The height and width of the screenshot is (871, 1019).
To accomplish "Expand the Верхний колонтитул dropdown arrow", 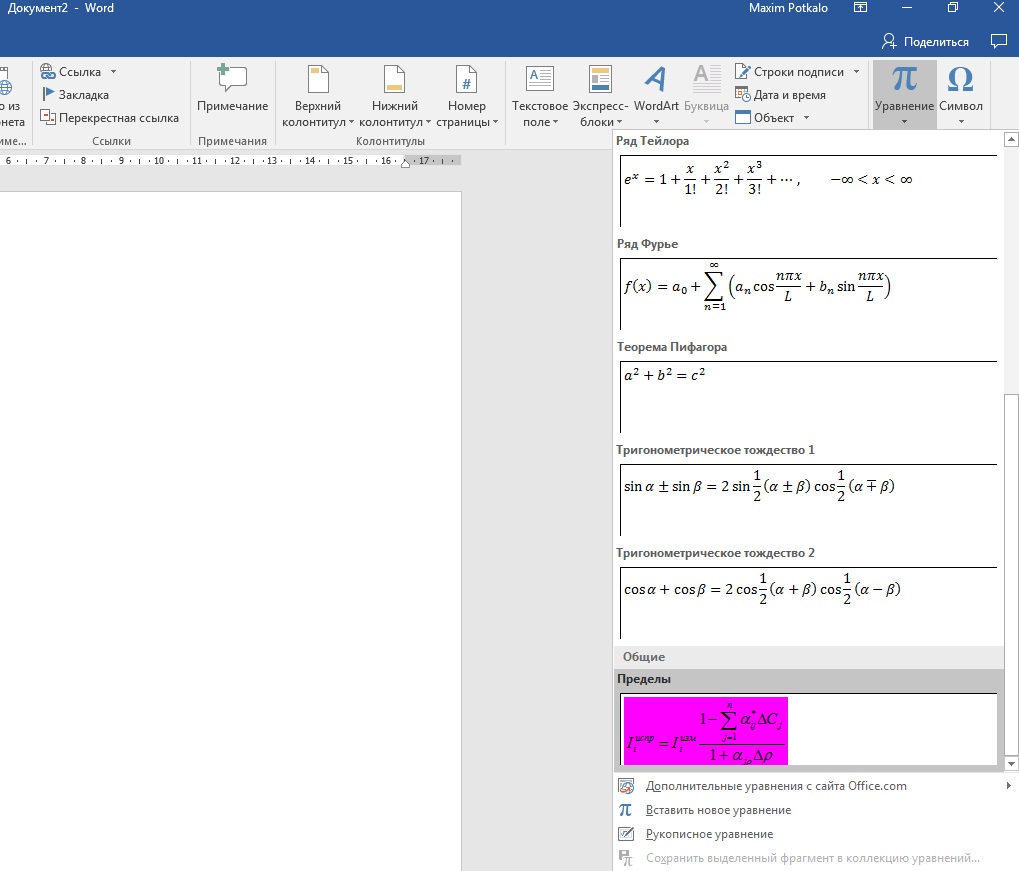I will point(351,122).
